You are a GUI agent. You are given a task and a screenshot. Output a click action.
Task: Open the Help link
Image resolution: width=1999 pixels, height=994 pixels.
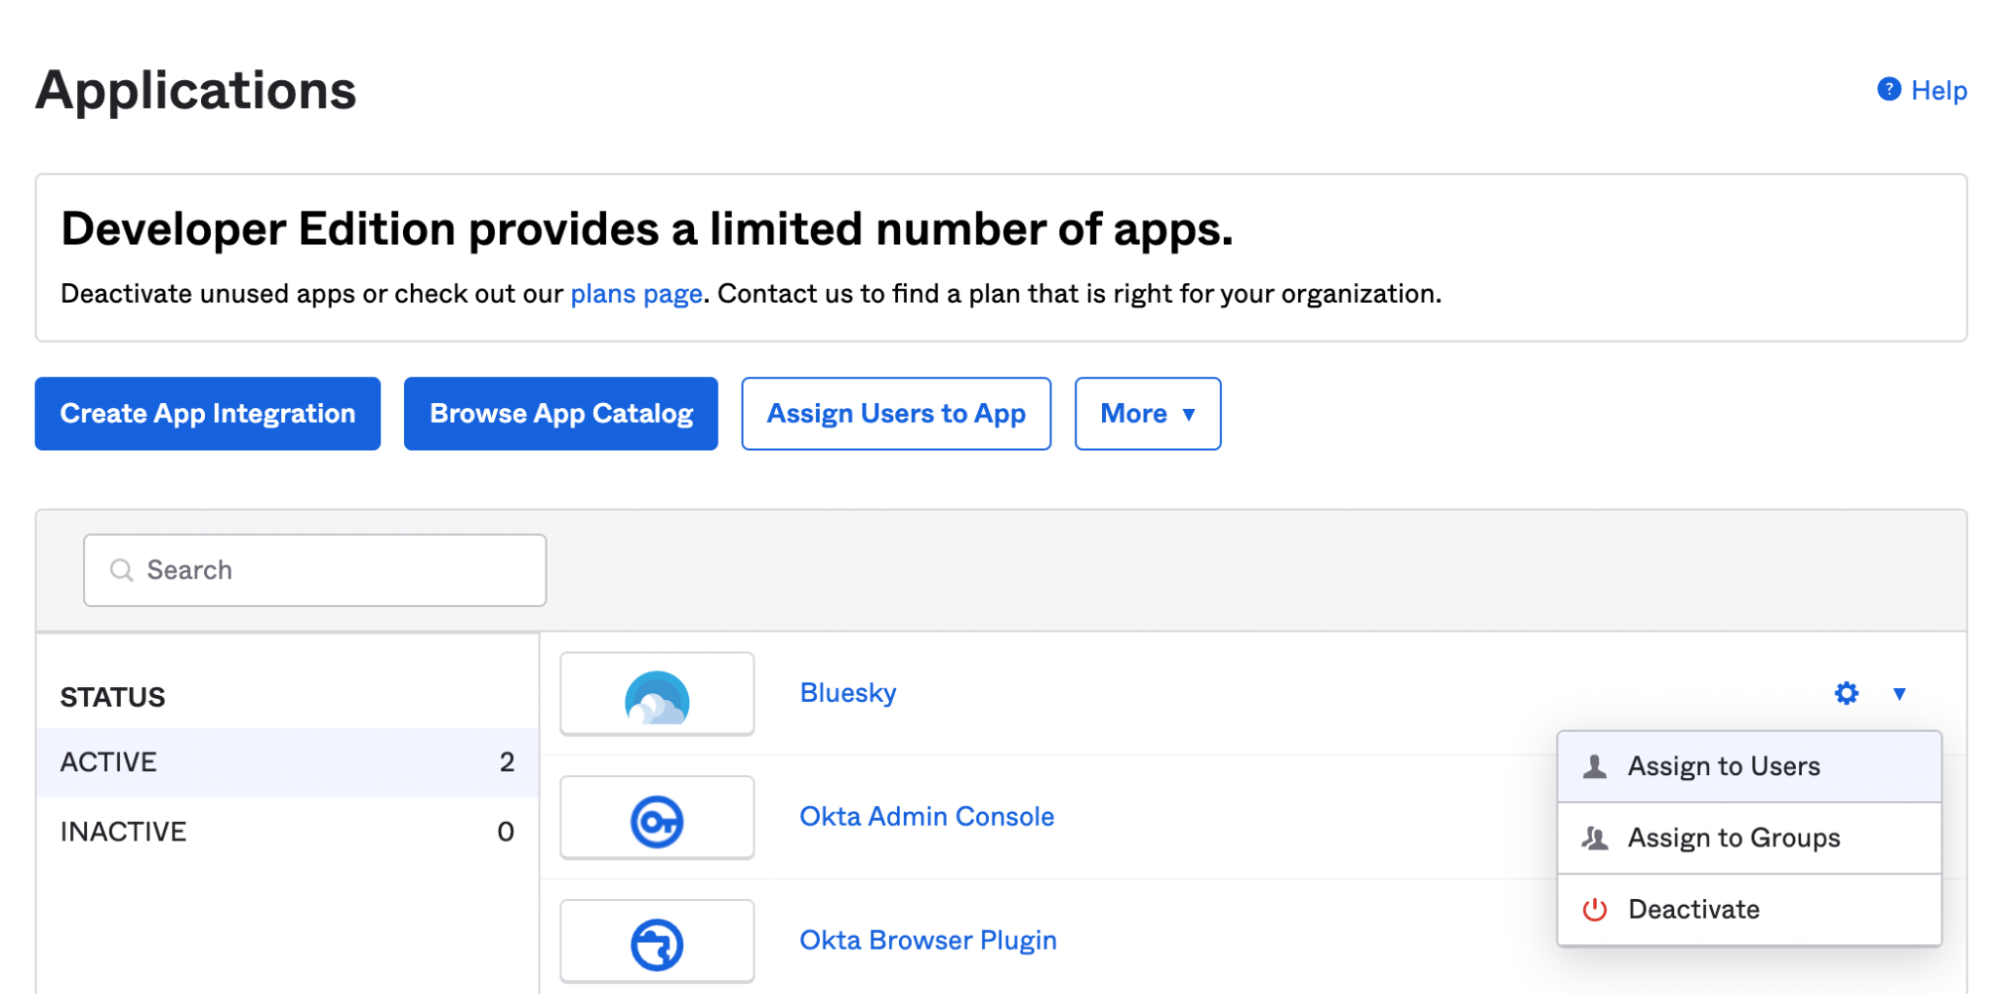pos(1938,91)
